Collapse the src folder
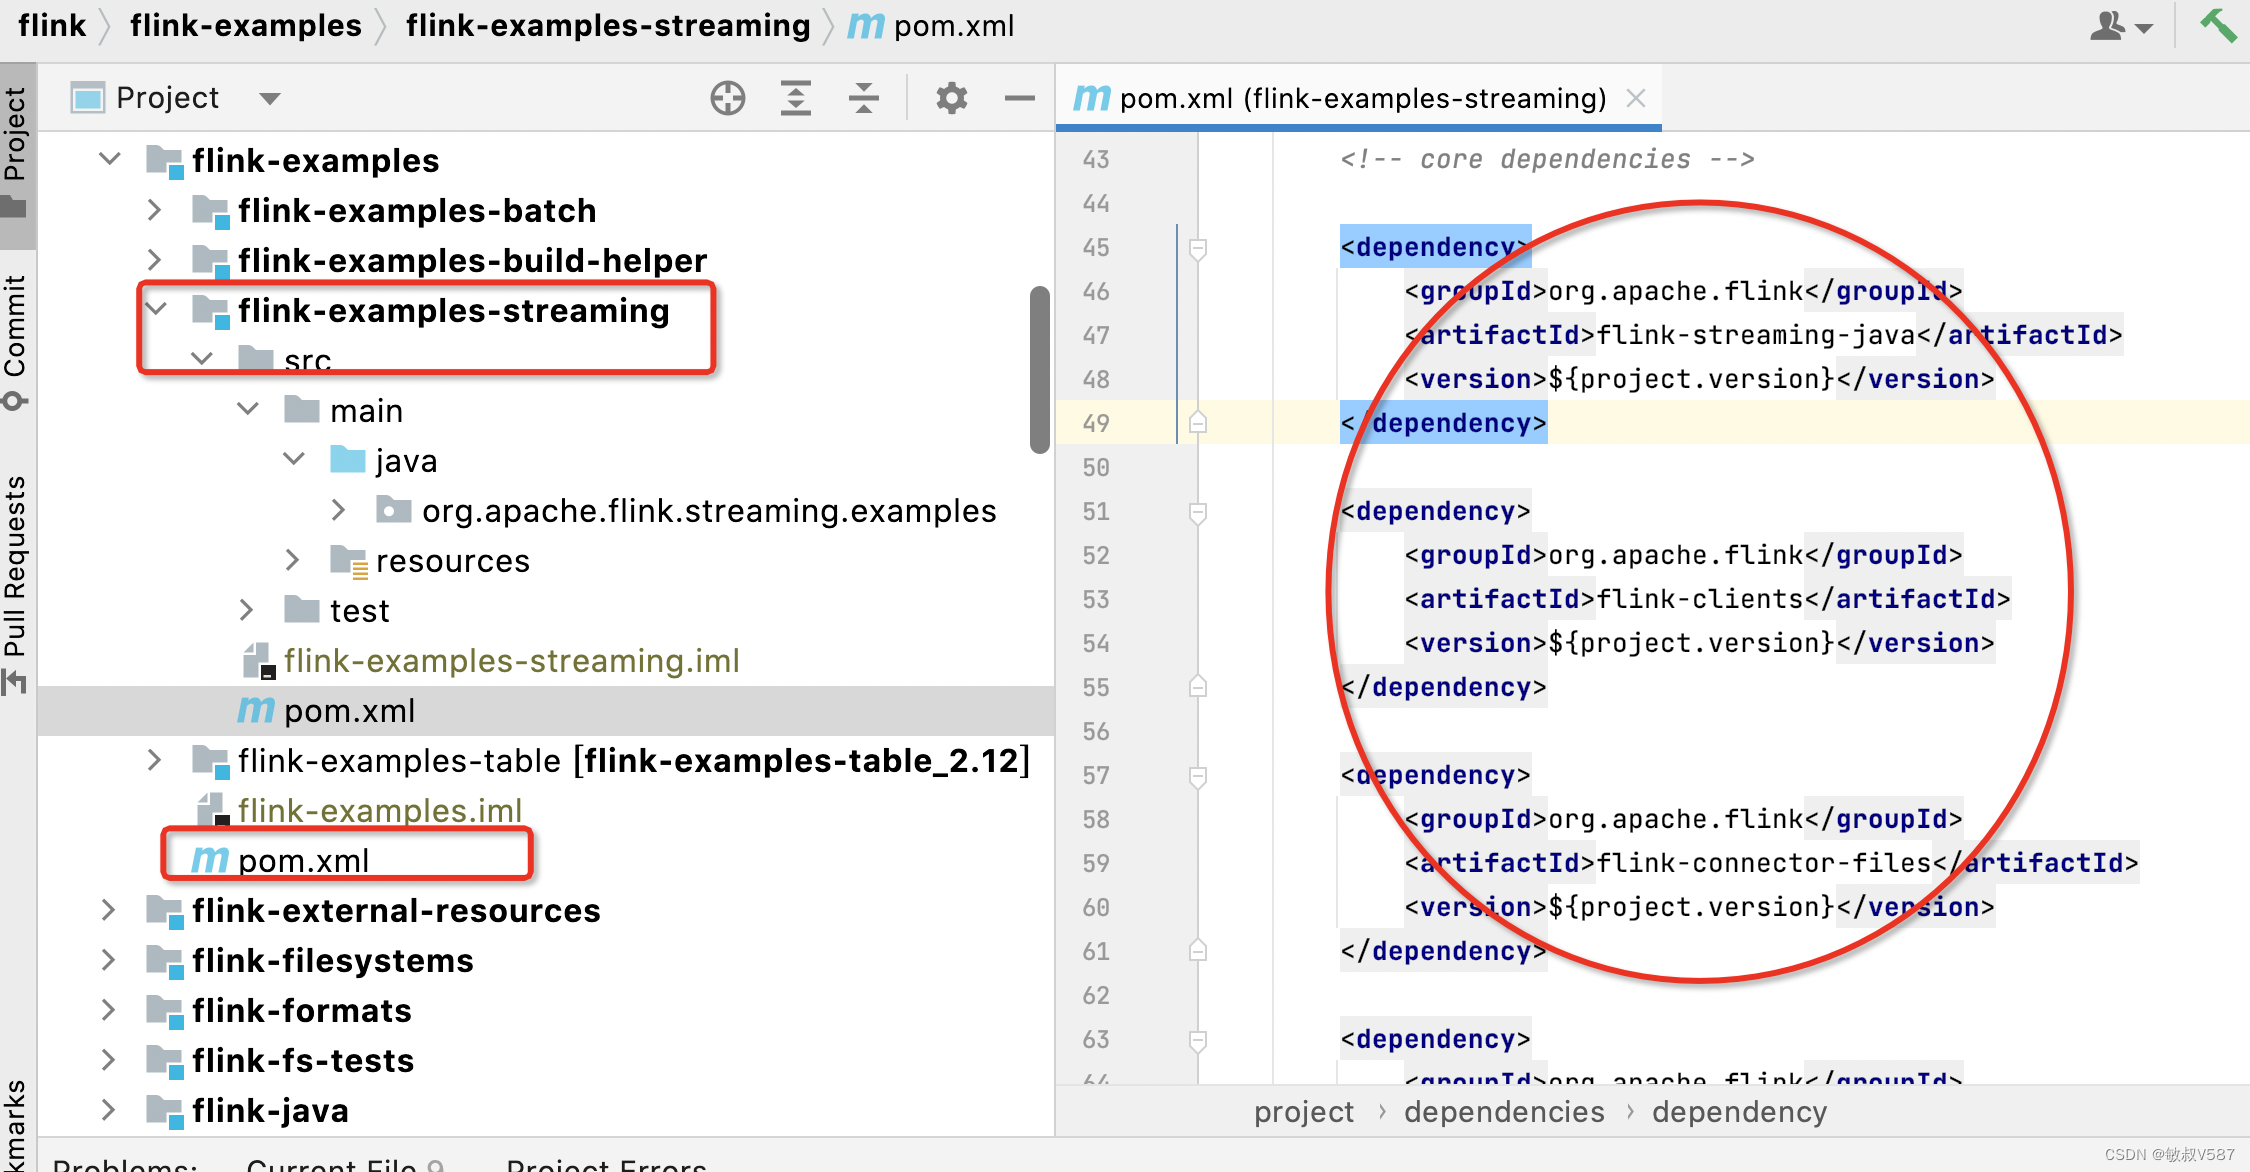This screenshot has height=1172, width=2250. pos(202,358)
